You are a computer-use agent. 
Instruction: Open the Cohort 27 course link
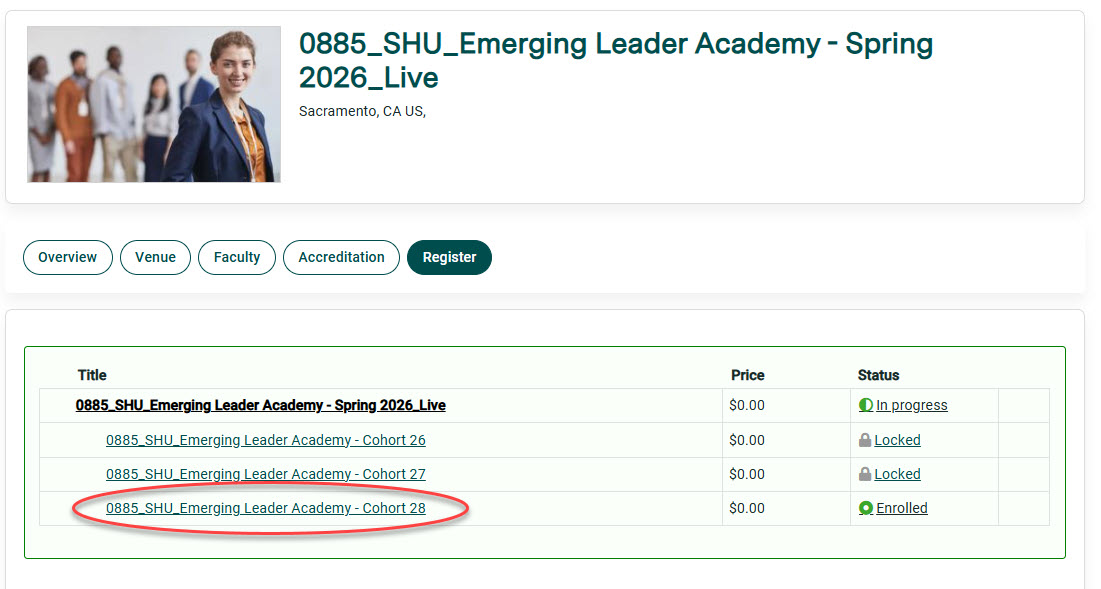coord(266,474)
